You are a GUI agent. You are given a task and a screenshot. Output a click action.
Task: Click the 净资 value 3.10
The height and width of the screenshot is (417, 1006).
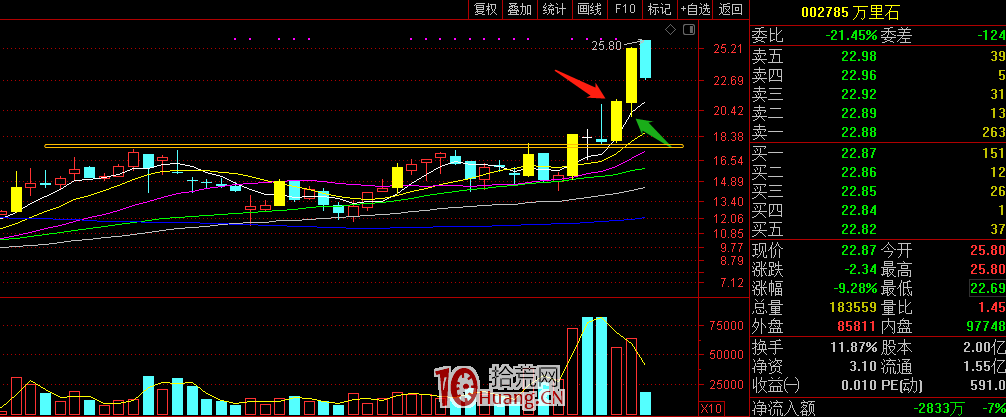point(863,367)
